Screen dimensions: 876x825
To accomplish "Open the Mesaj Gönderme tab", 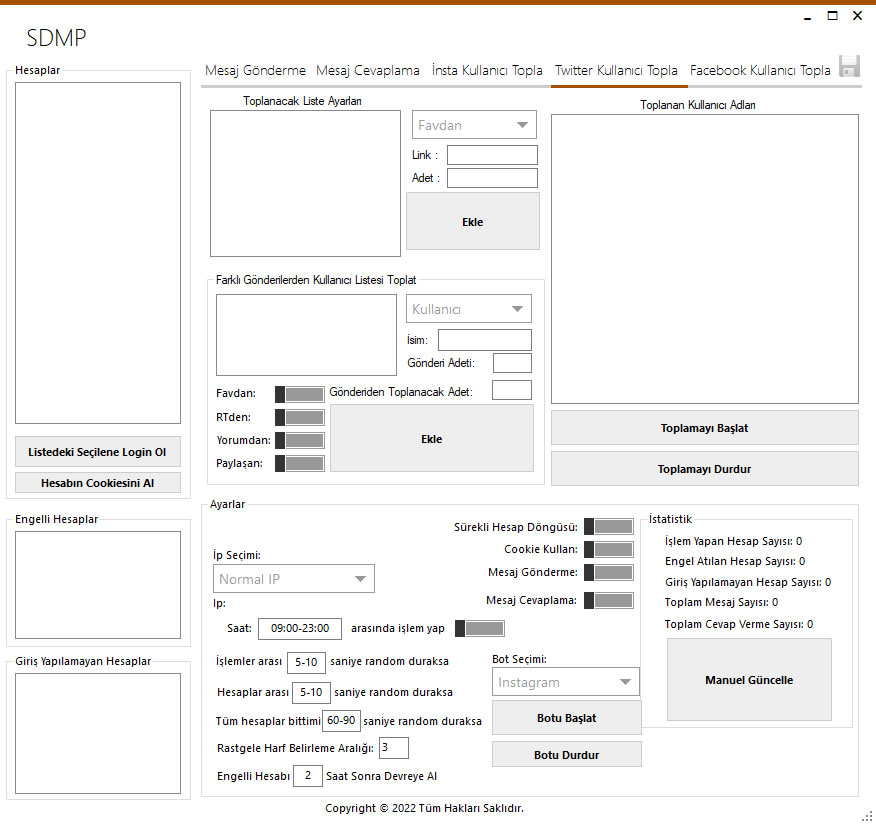I will click(x=255, y=70).
